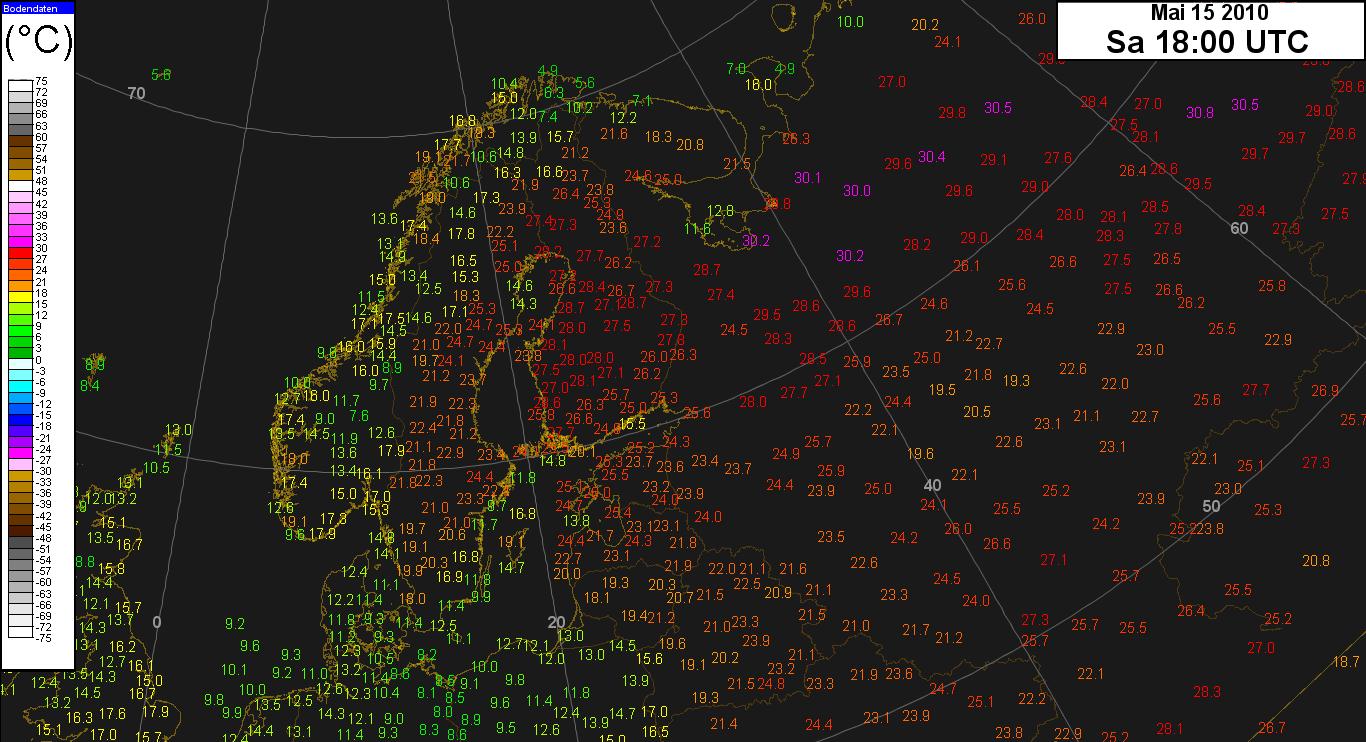This screenshot has width=1366, height=742.
Task: Select the gray 60 grid label
Action: (x=1239, y=227)
